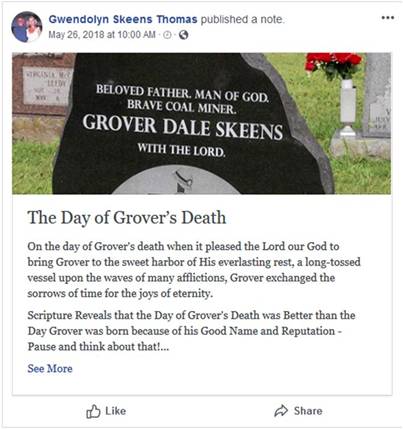The height and width of the screenshot is (429, 403).
Task: Click the red flowers in the photo
Action: click(333, 63)
